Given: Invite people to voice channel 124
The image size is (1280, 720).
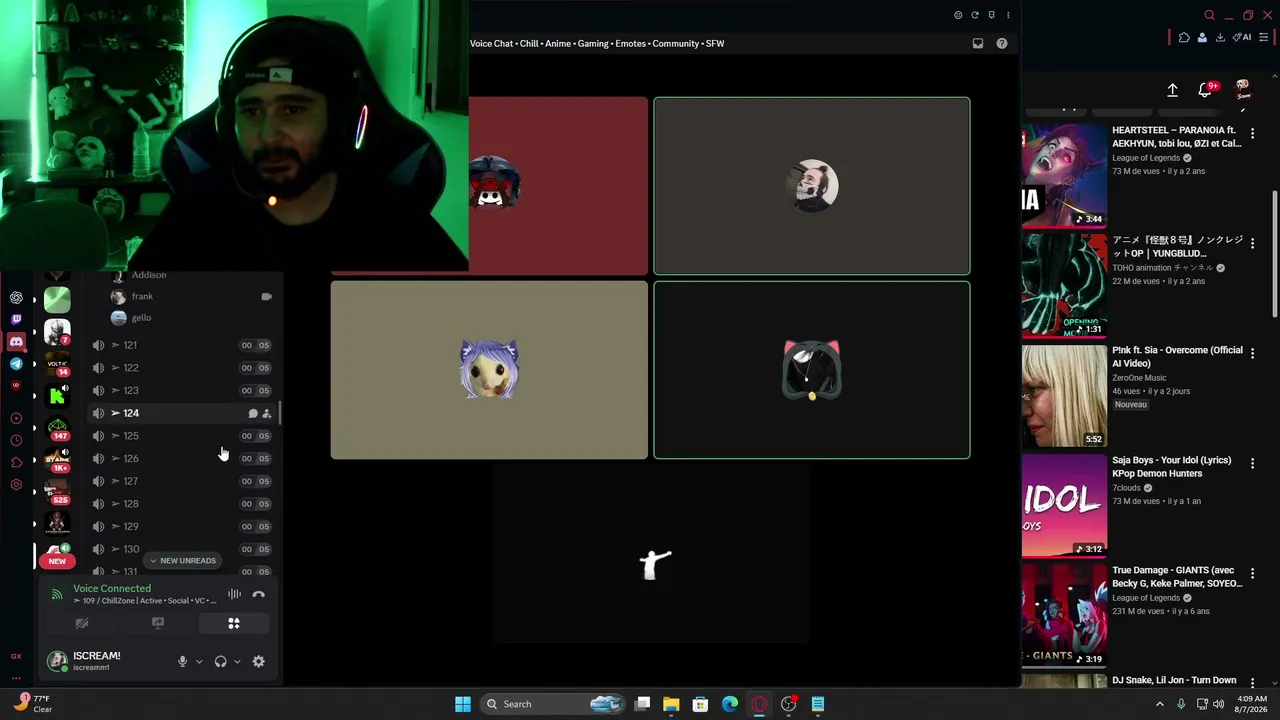Looking at the screenshot, I should click(x=266, y=413).
